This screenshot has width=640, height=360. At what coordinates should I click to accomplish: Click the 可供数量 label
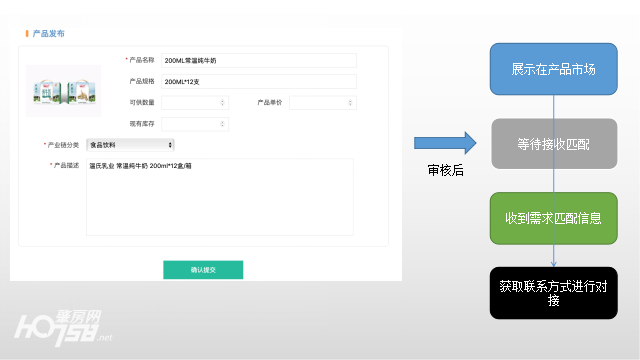point(142,102)
